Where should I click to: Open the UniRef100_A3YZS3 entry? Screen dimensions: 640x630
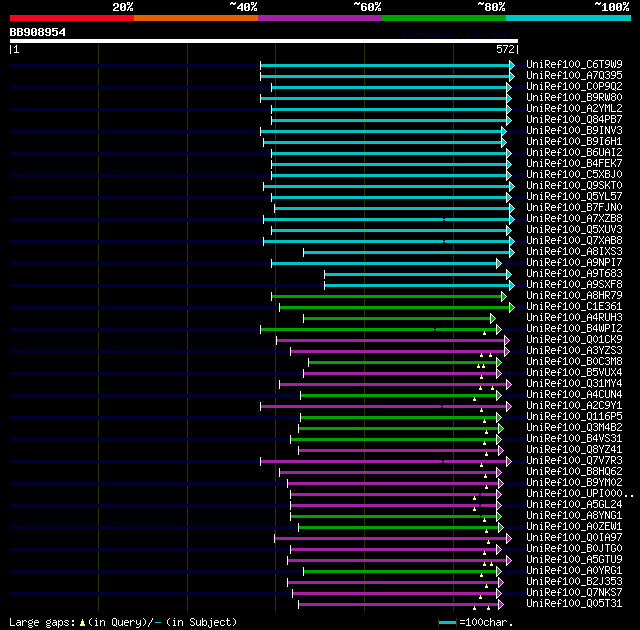point(574,351)
